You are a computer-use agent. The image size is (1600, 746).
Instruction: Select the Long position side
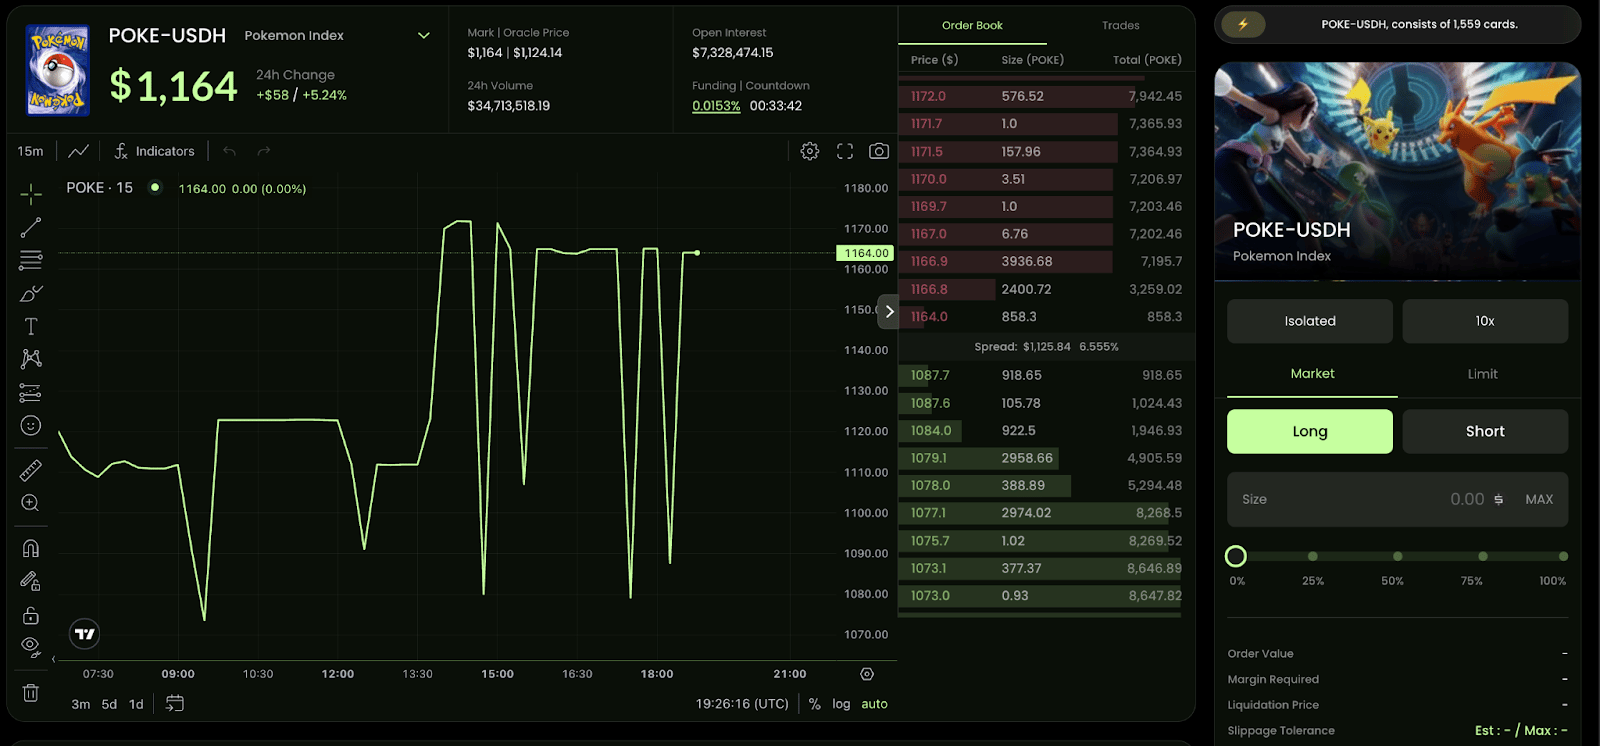pyautogui.click(x=1310, y=431)
